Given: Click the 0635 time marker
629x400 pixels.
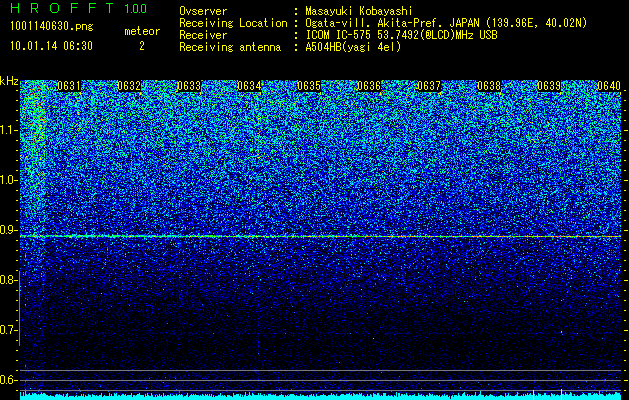Looking at the screenshot, I should pos(309,86).
